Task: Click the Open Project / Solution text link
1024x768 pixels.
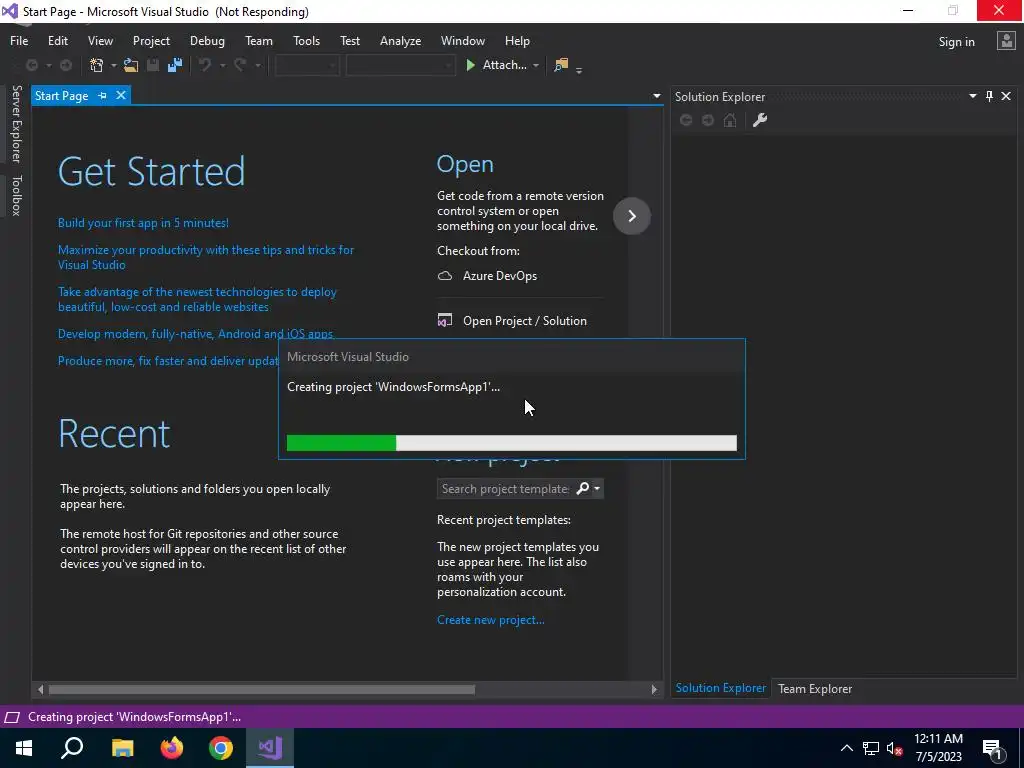Action: pos(524,321)
